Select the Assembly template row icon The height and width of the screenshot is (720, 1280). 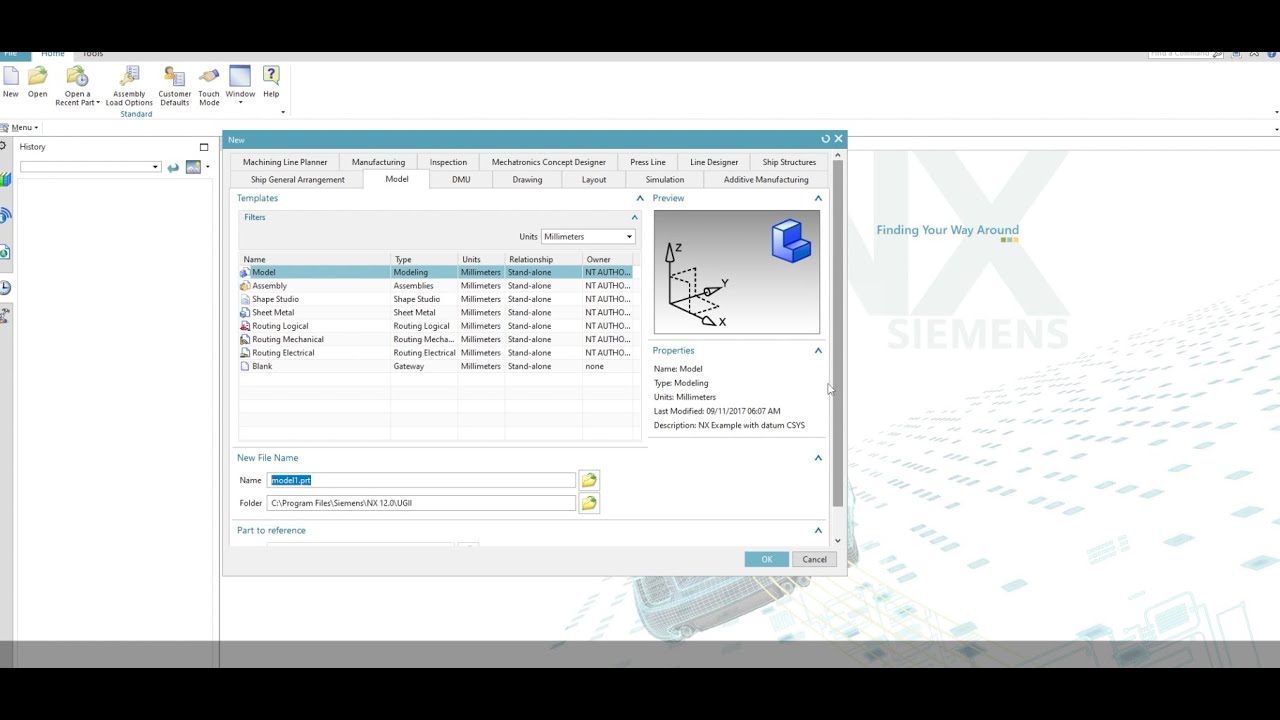click(x=245, y=286)
